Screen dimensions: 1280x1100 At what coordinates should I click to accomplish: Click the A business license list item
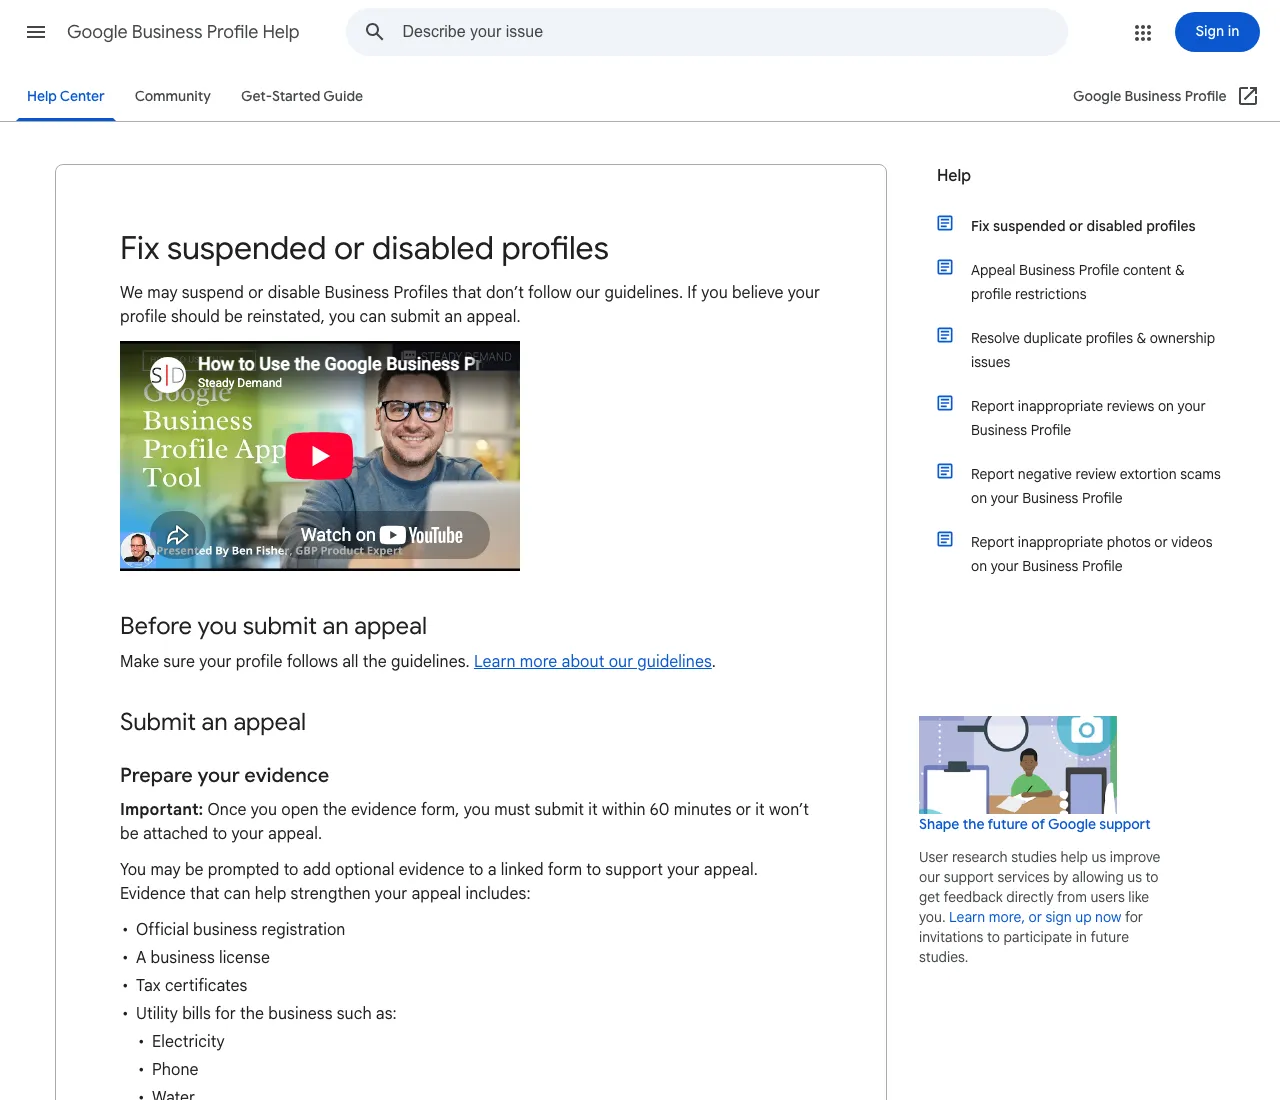pos(203,957)
